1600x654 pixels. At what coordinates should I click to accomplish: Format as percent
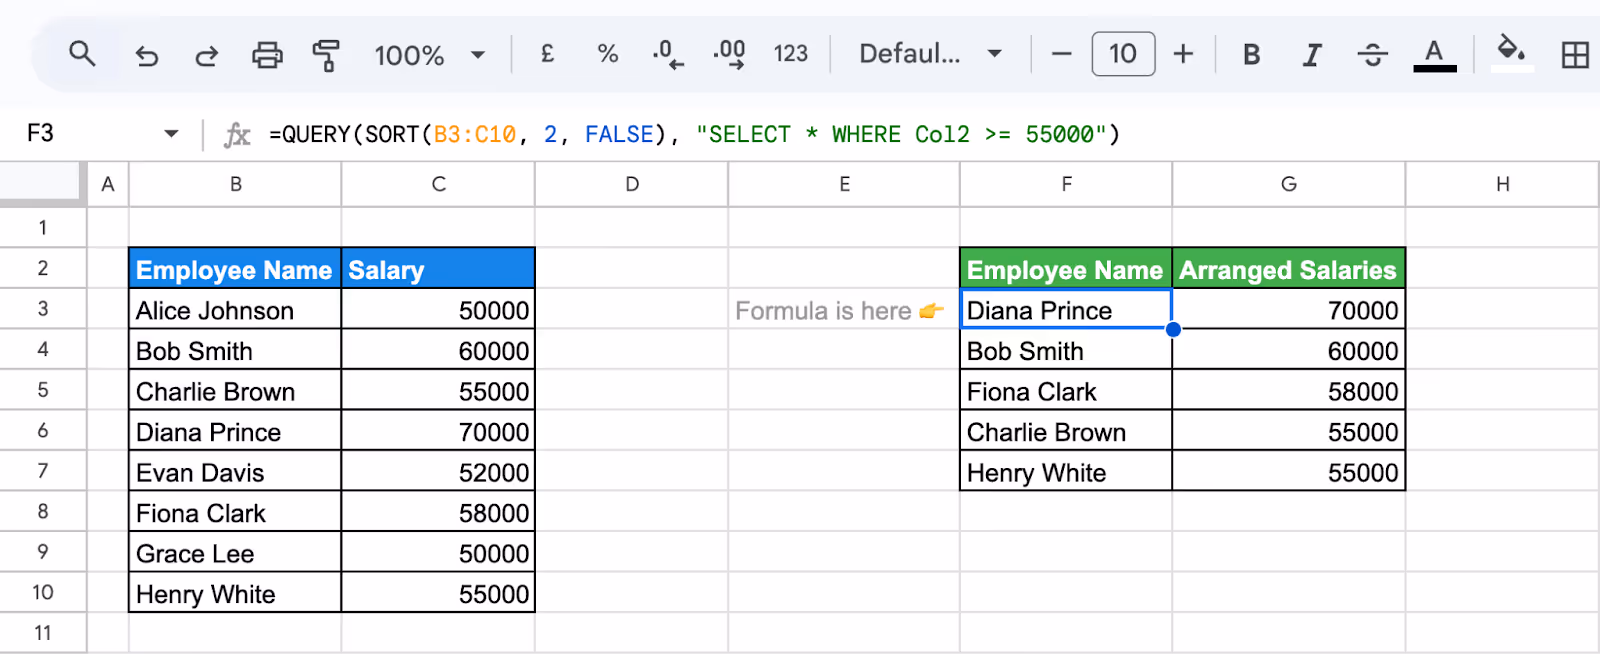click(607, 54)
